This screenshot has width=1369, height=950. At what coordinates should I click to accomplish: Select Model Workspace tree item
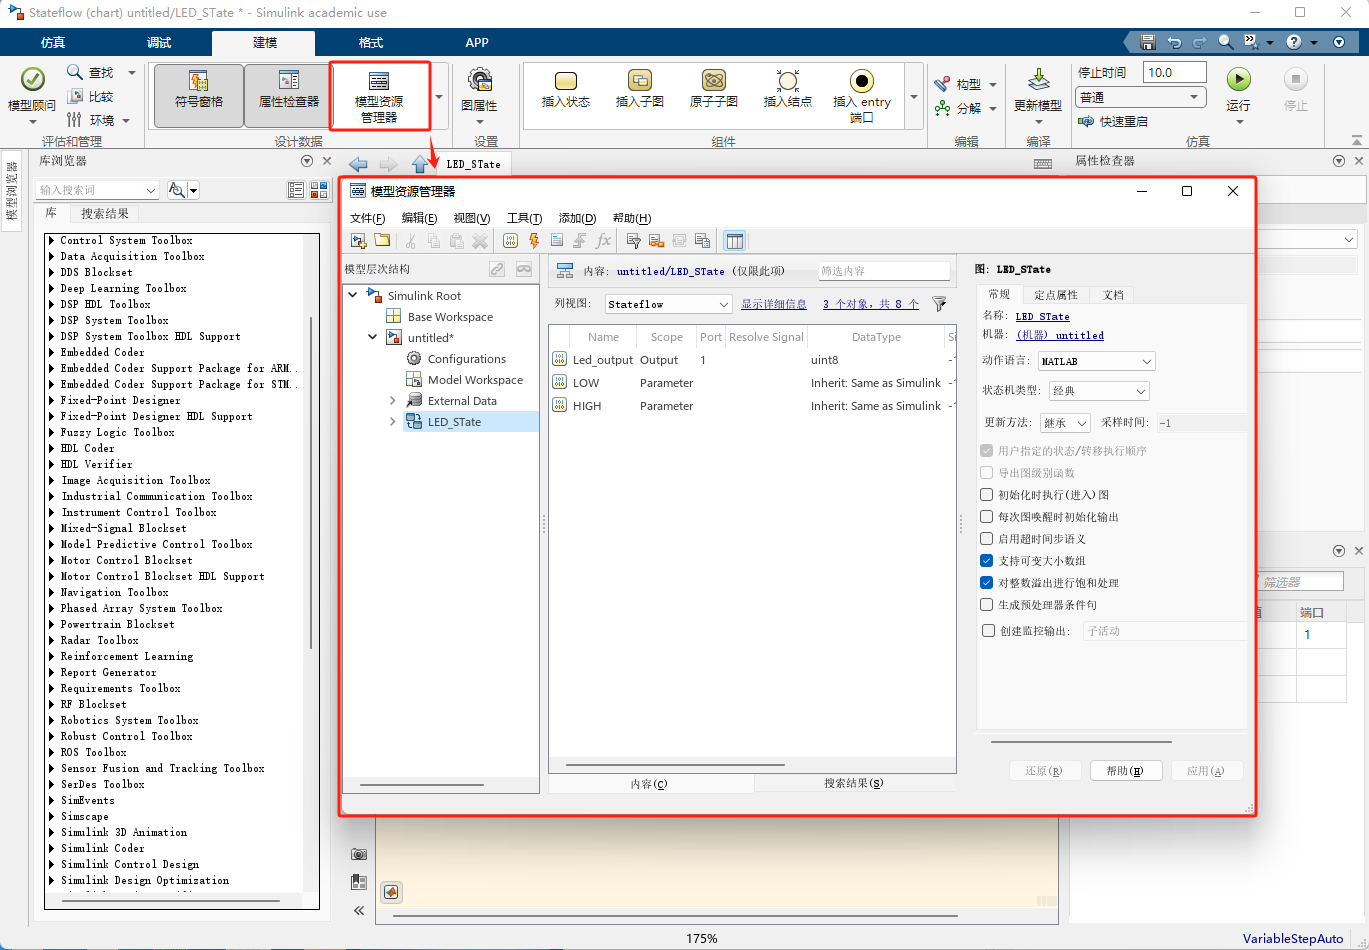tap(475, 379)
